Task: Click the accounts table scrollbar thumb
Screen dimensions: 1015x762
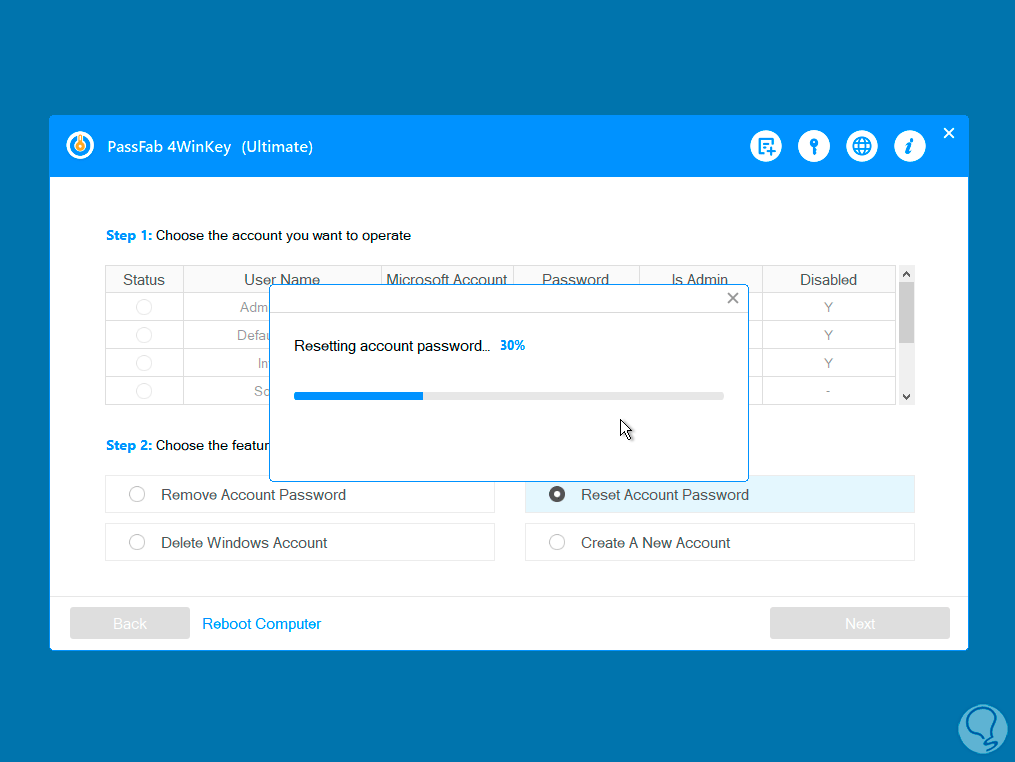Action: pyautogui.click(x=906, y=312)
